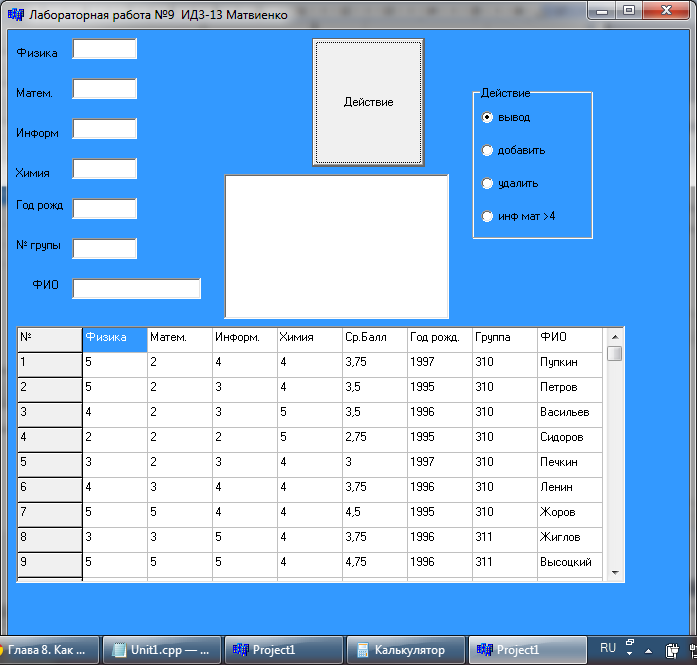Click Пупкин's birth year 1997 cell
This screenshot has width=697, height=665.
439,365
